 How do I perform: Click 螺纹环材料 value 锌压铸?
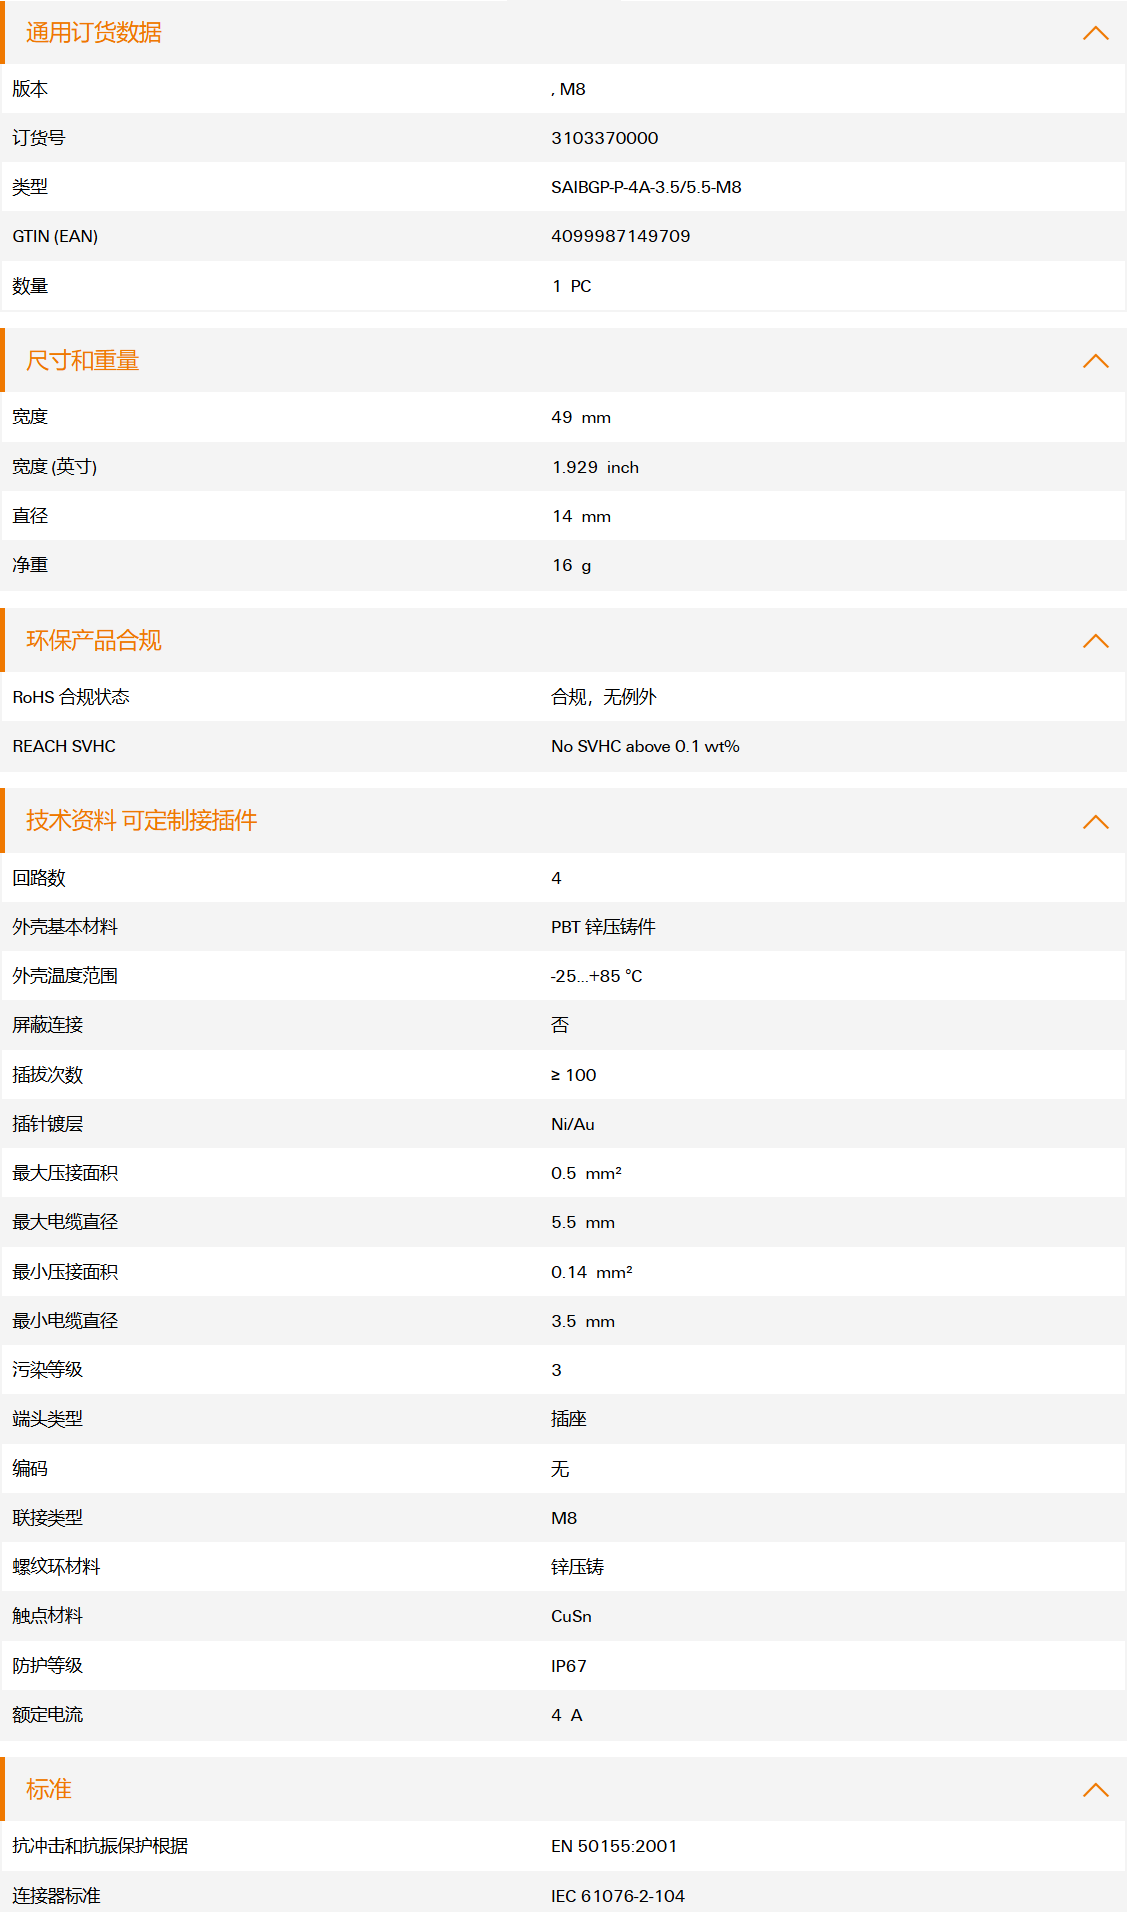tap(578, 1567)
